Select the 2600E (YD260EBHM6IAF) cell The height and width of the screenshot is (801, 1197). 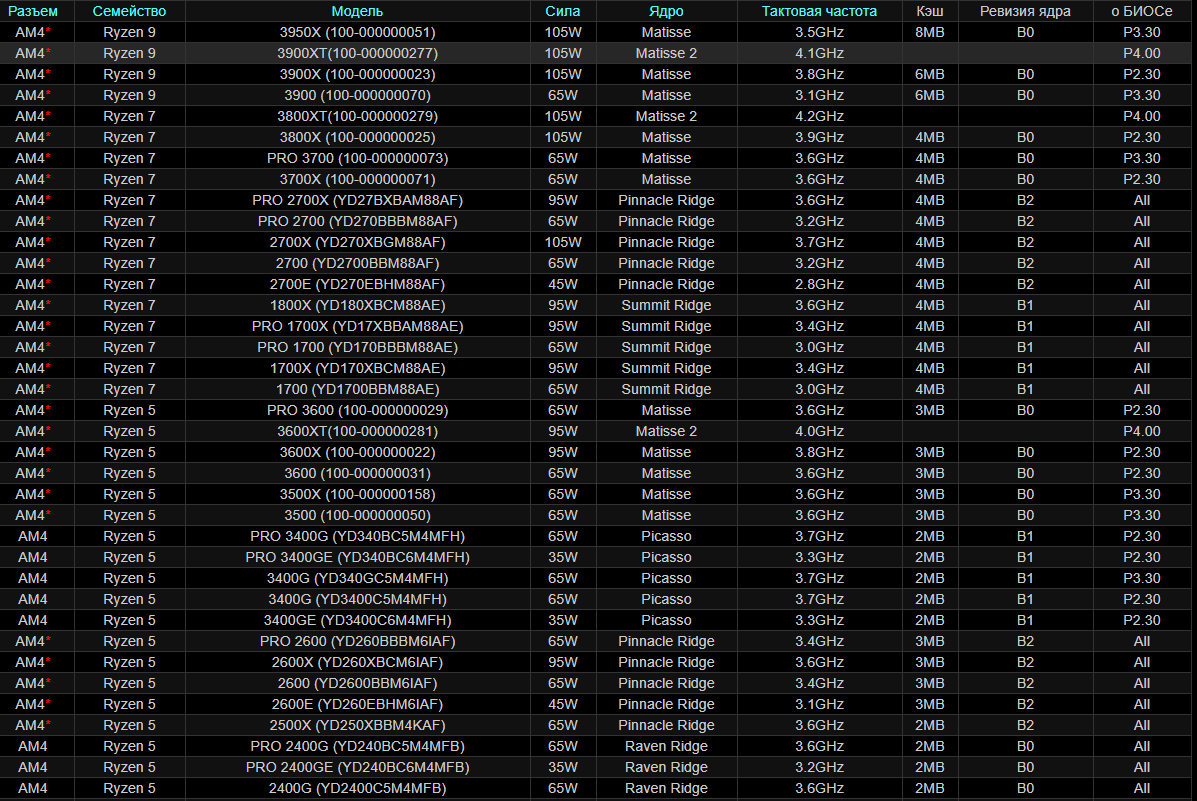tap(357, 704)
